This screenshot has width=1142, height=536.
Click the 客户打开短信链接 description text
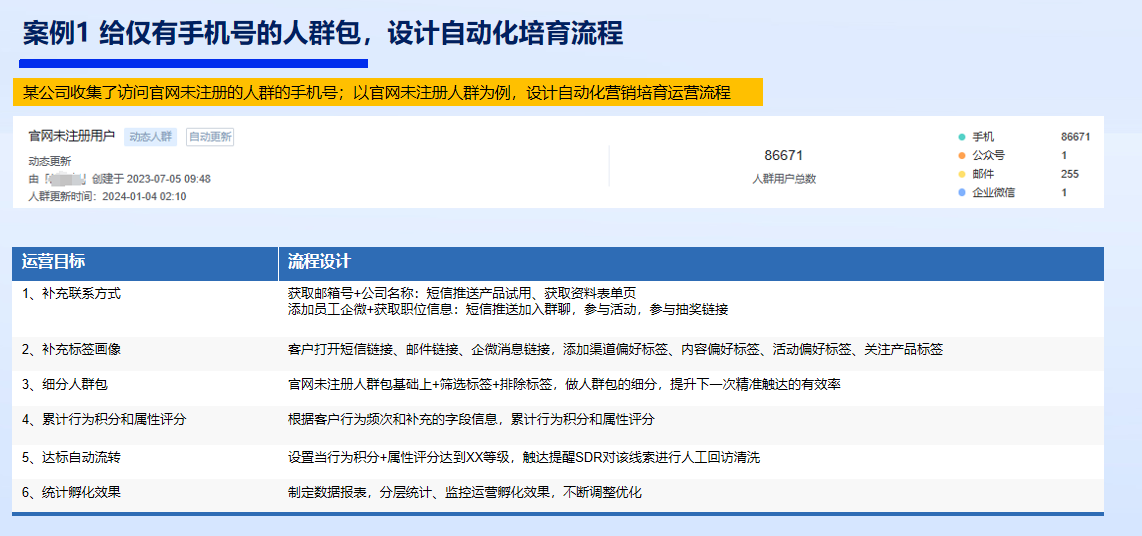pos(615,350)
